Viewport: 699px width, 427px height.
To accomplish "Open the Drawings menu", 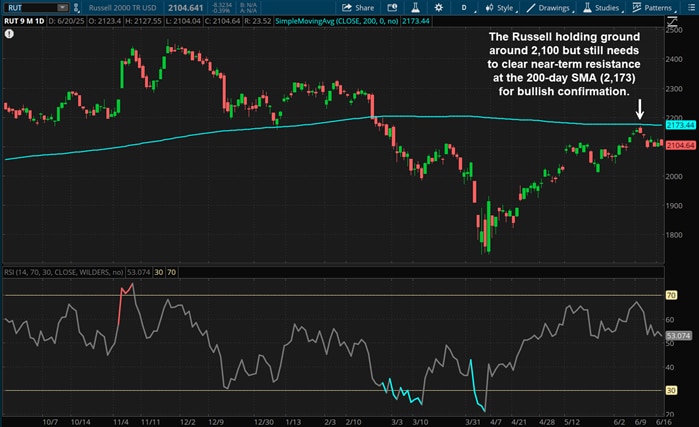I will 549,8.
